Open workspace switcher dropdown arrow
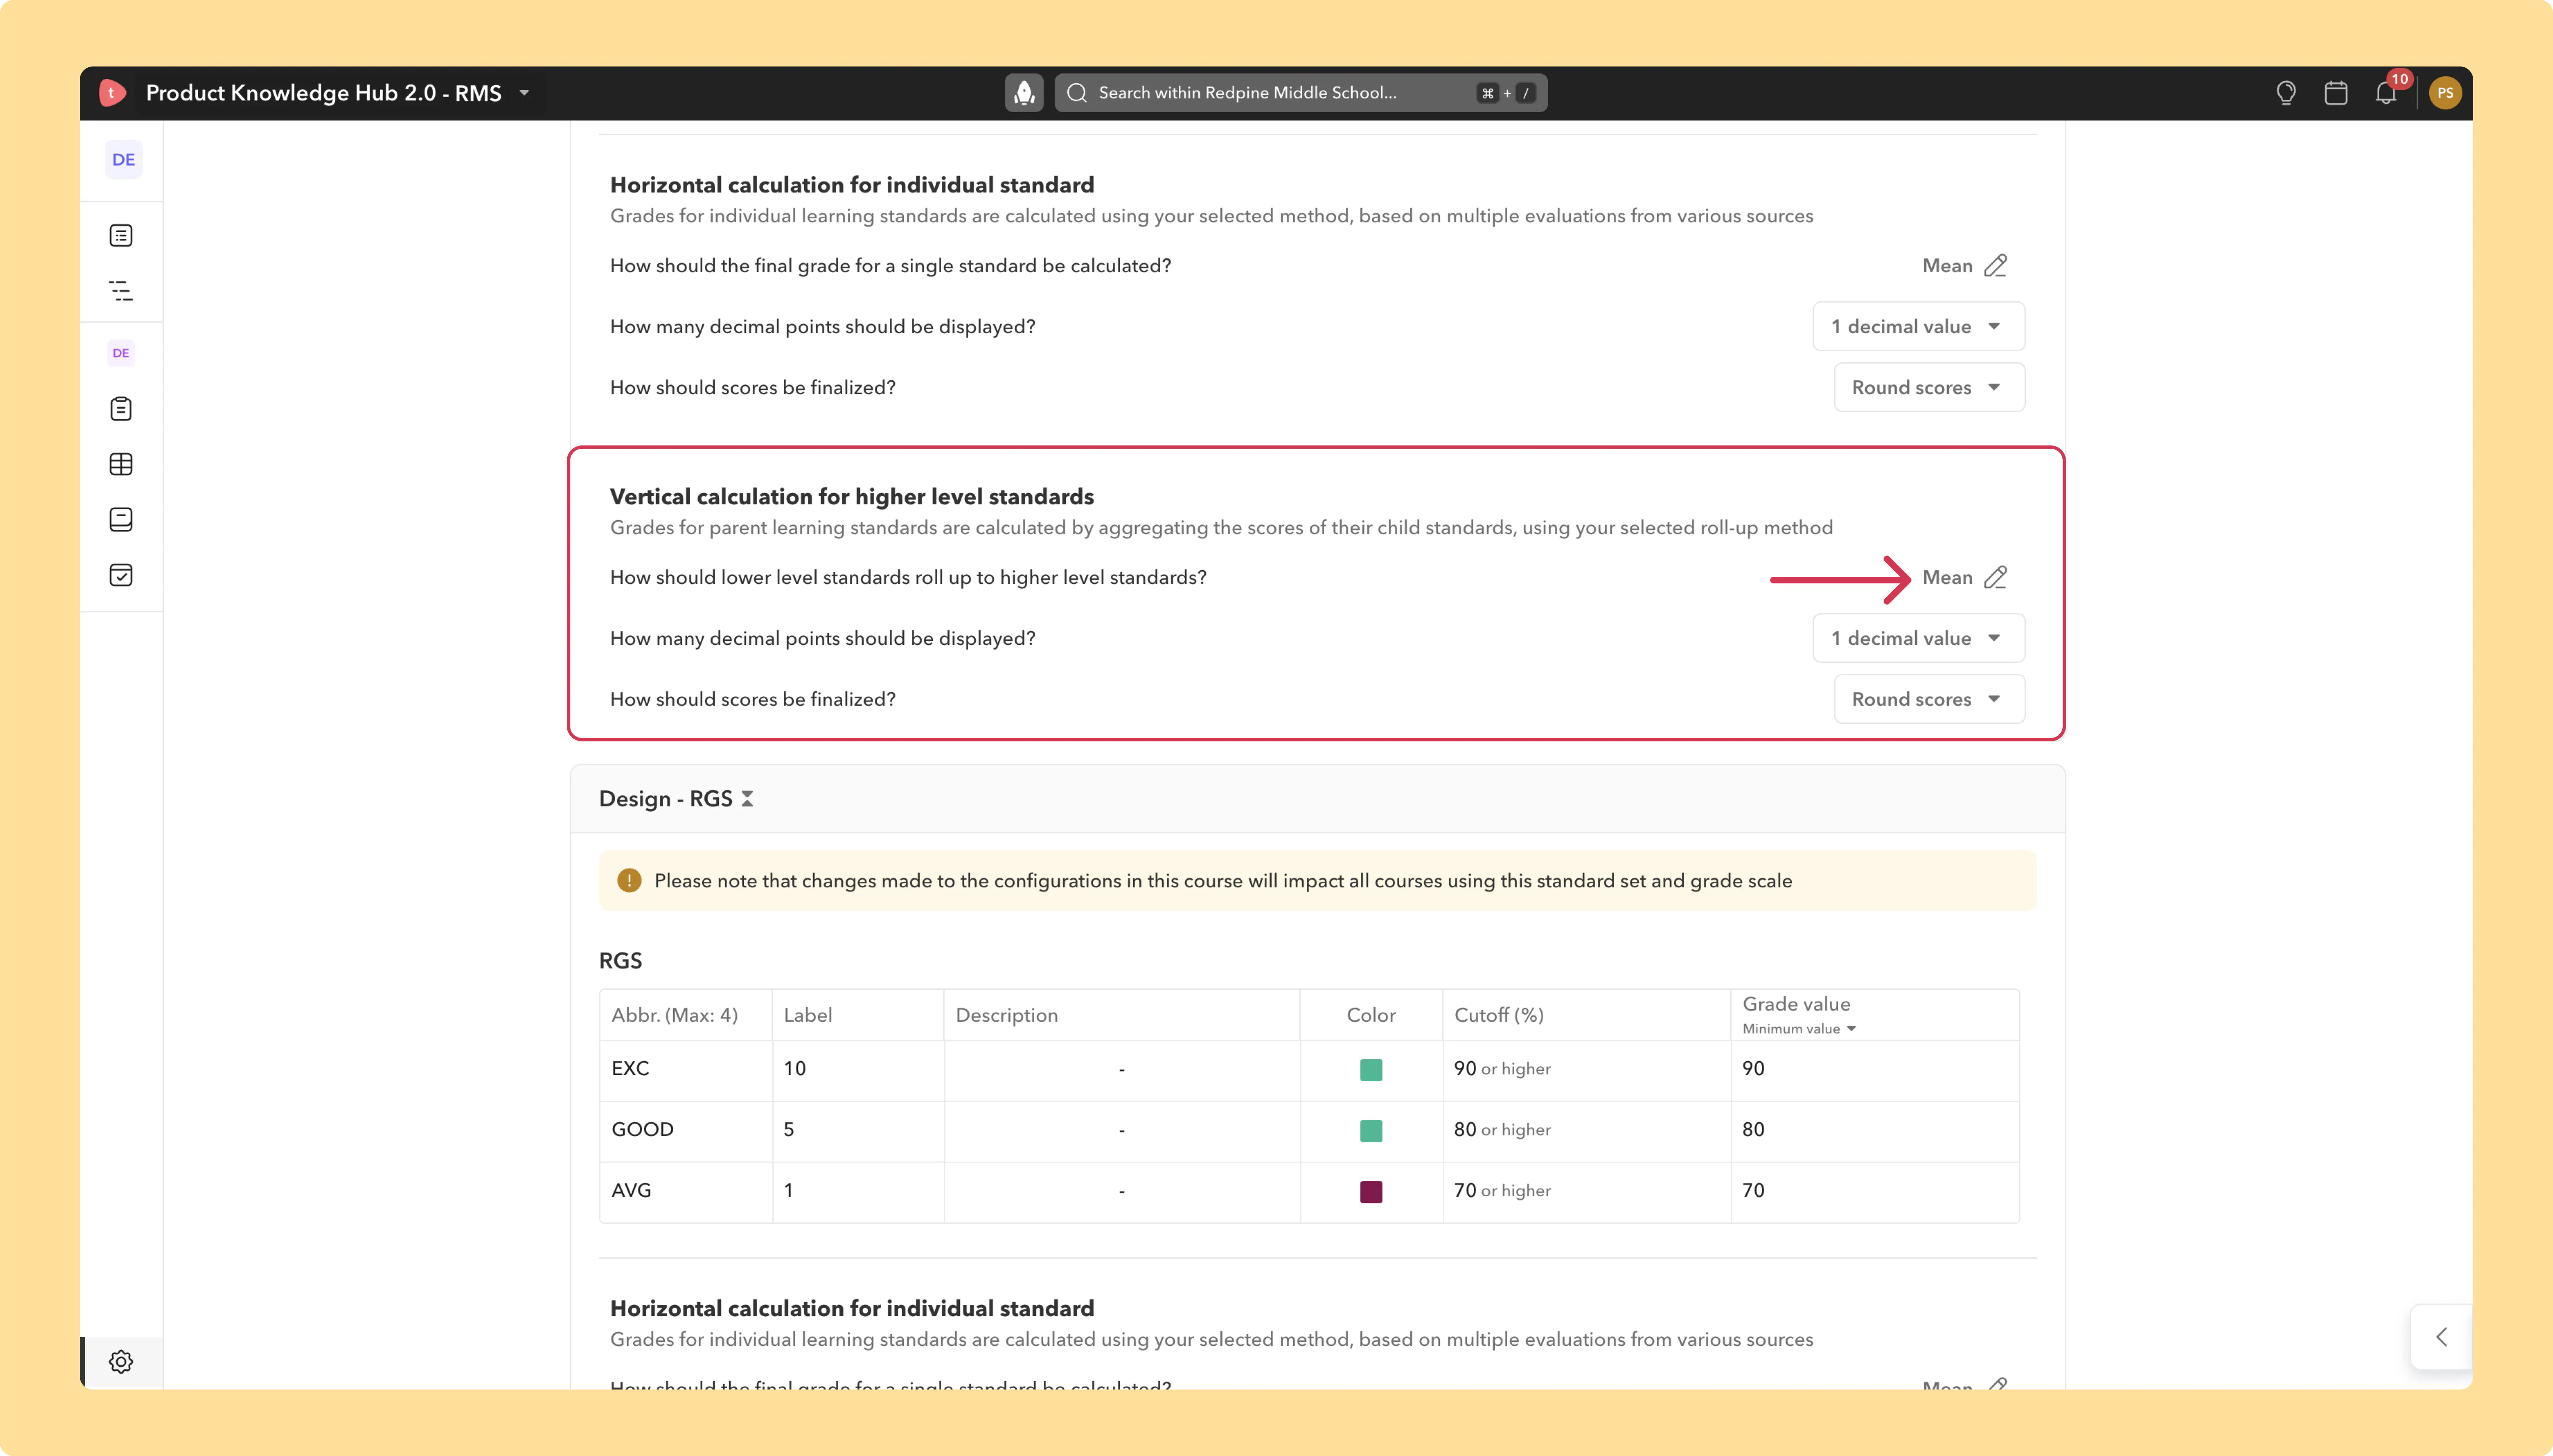Screen dimensions: 2553x1456 point(524,93)
